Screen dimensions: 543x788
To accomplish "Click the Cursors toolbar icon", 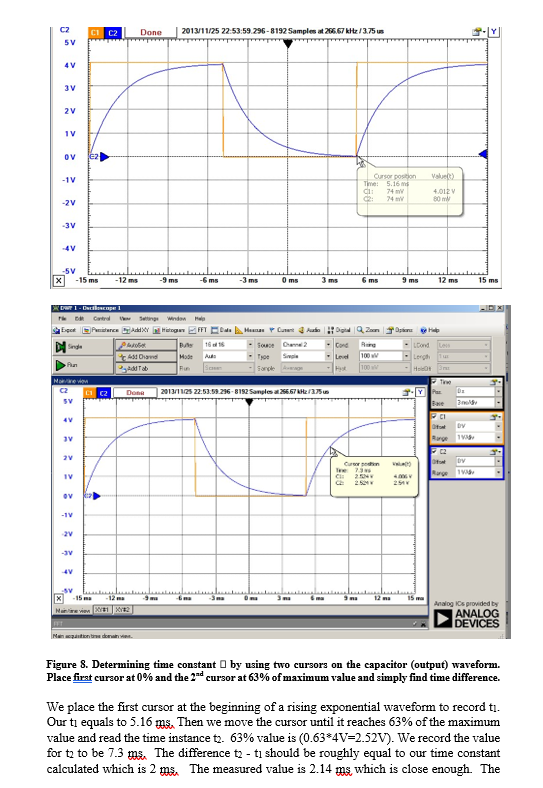I will 282,330.
